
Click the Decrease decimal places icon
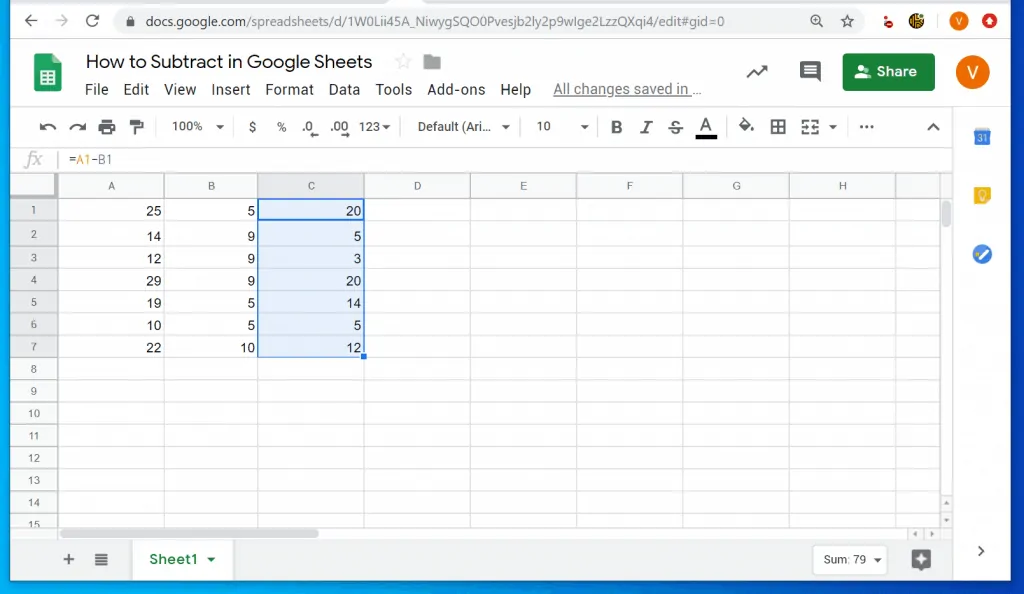(x=309, y=126)
